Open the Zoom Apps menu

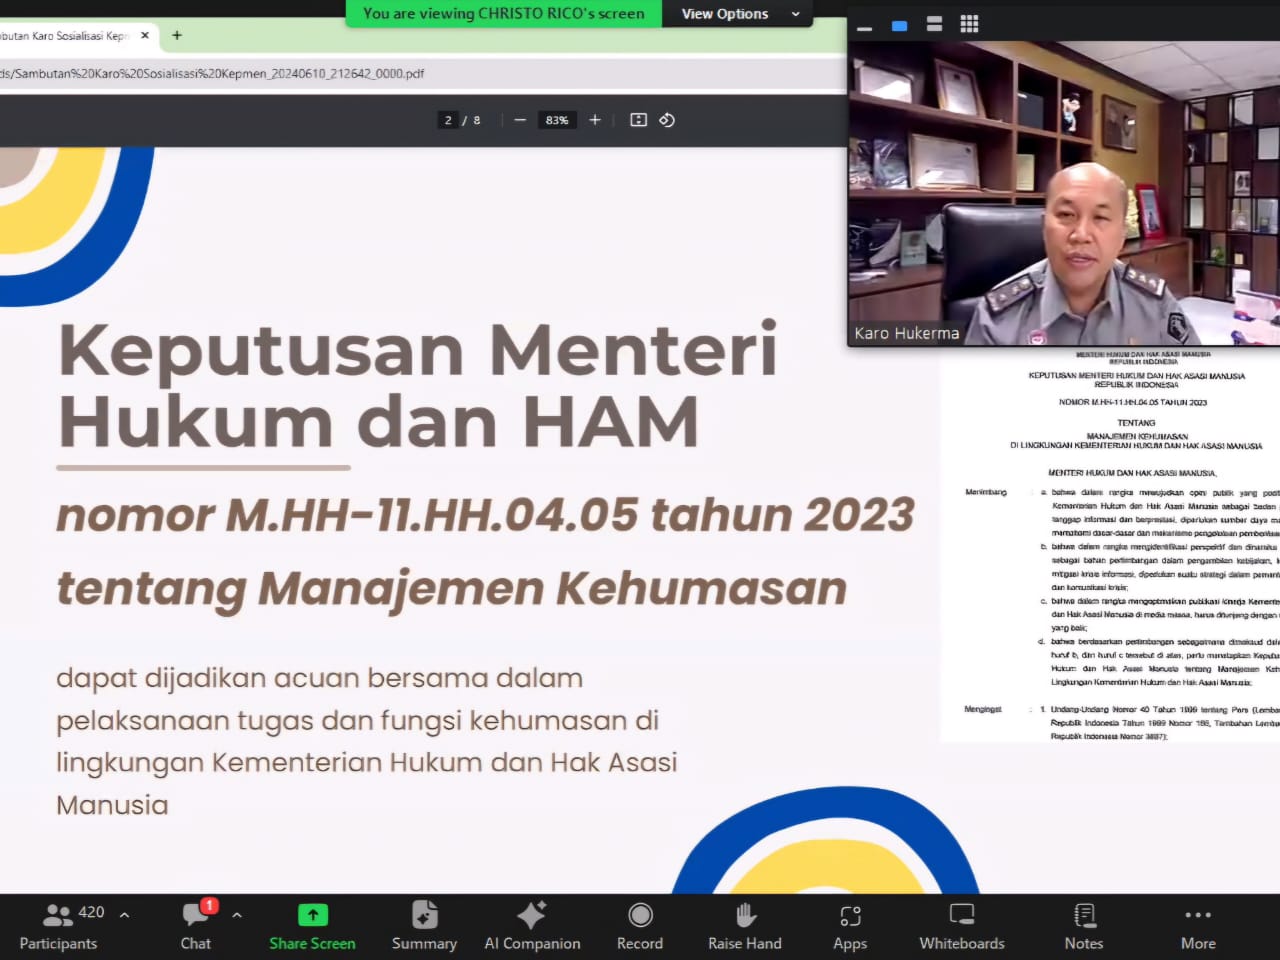(x=850, y=927)
